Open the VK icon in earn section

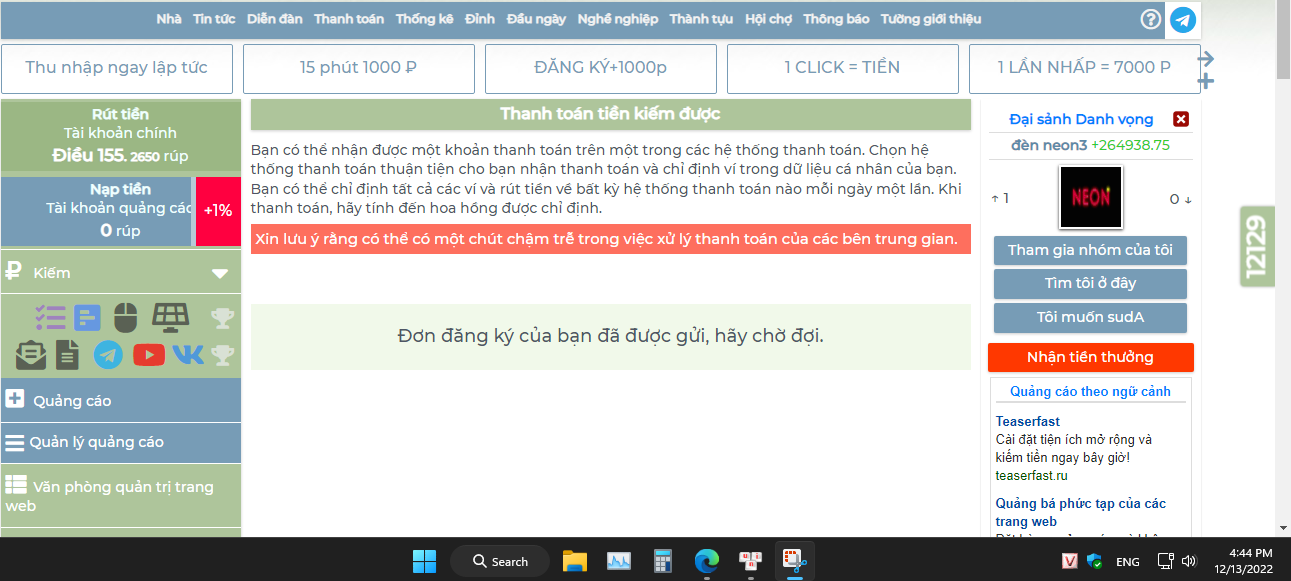[188, 354]
